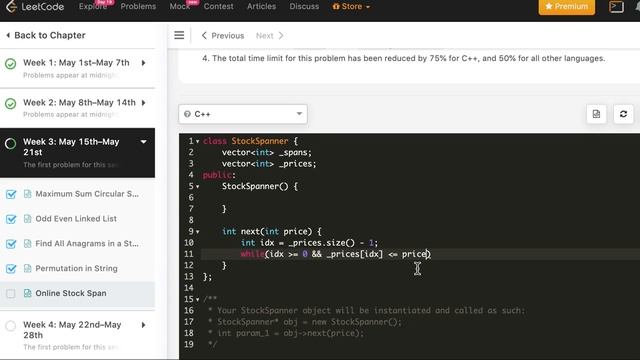Open the Discuss menu
Screen dimensions: 640x360
click(x=304, y=7)
